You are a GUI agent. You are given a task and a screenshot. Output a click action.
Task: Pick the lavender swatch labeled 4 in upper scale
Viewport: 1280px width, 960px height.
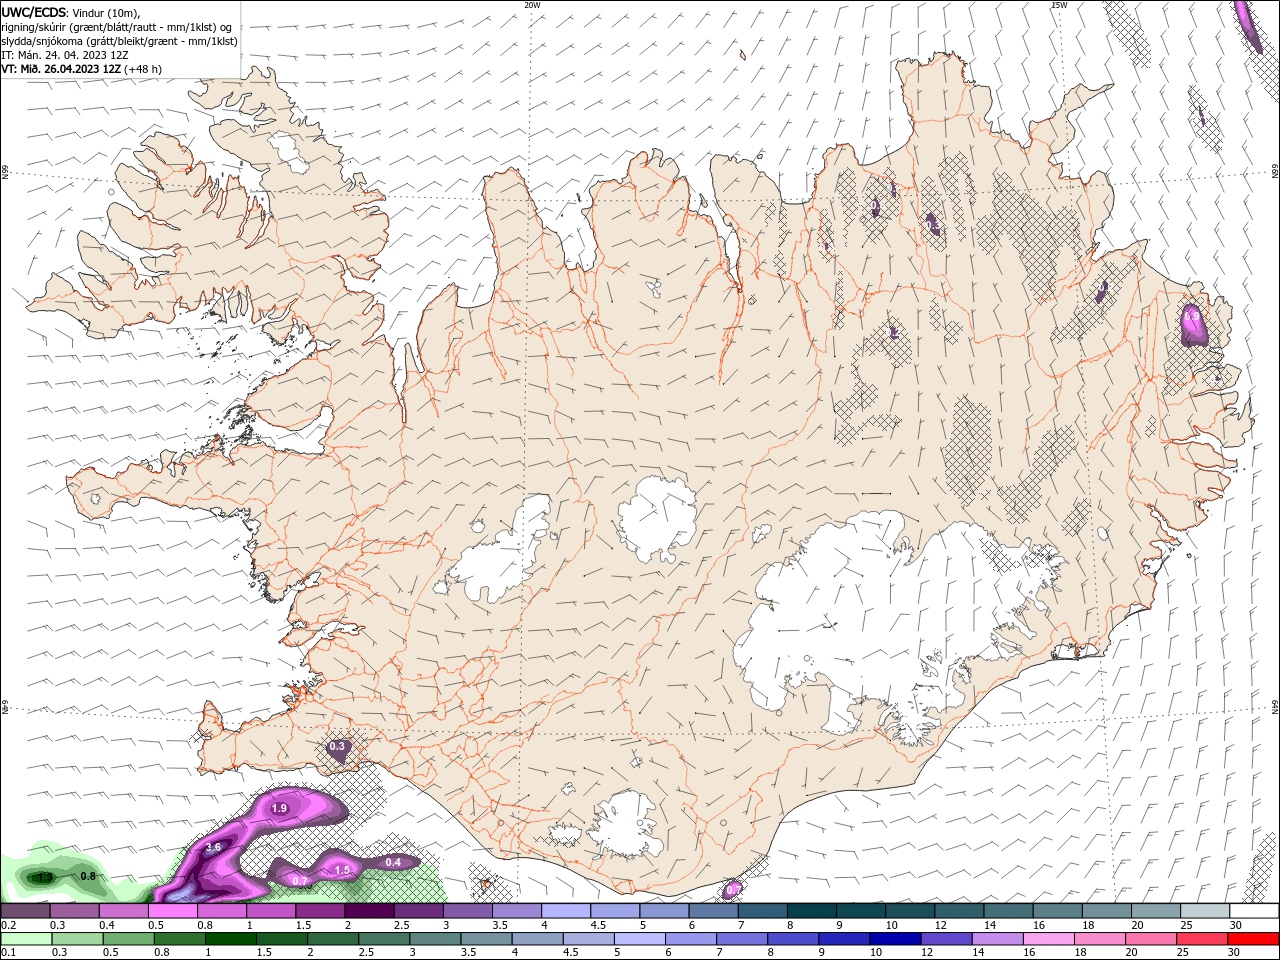click(x=564, y=911)
